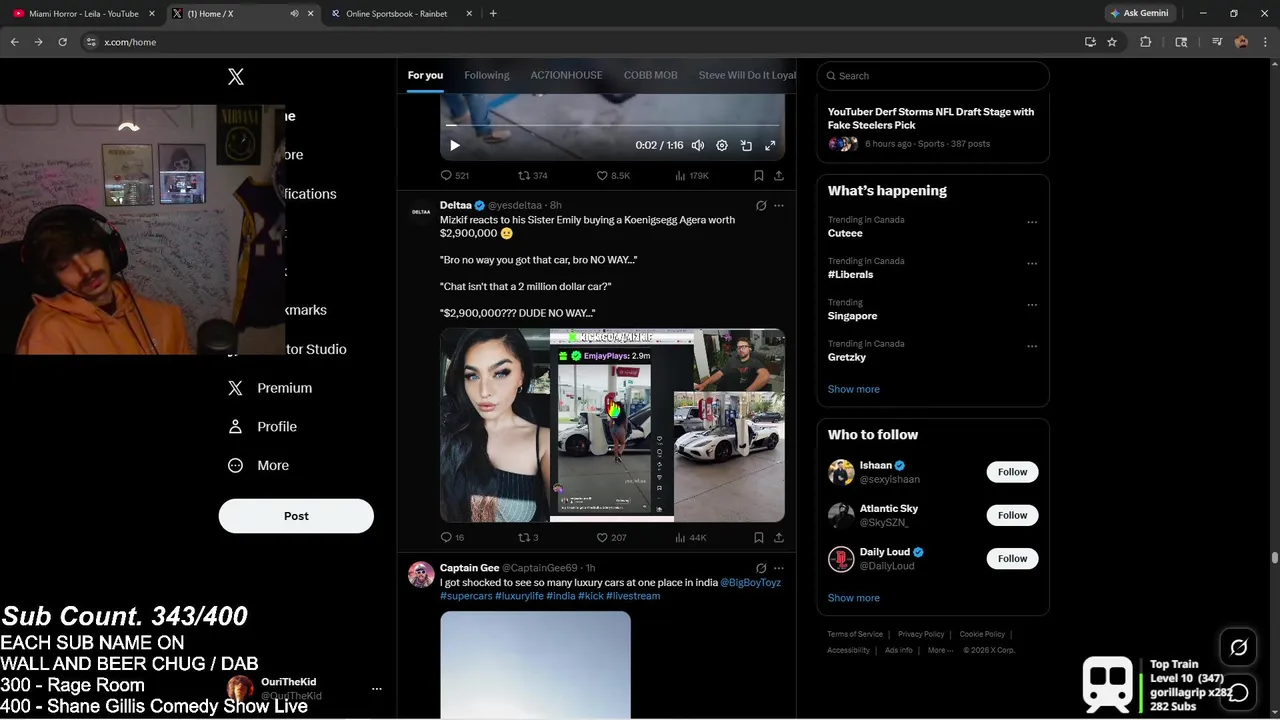
Task: Show more under What's happening
Action: coord(854,389)
